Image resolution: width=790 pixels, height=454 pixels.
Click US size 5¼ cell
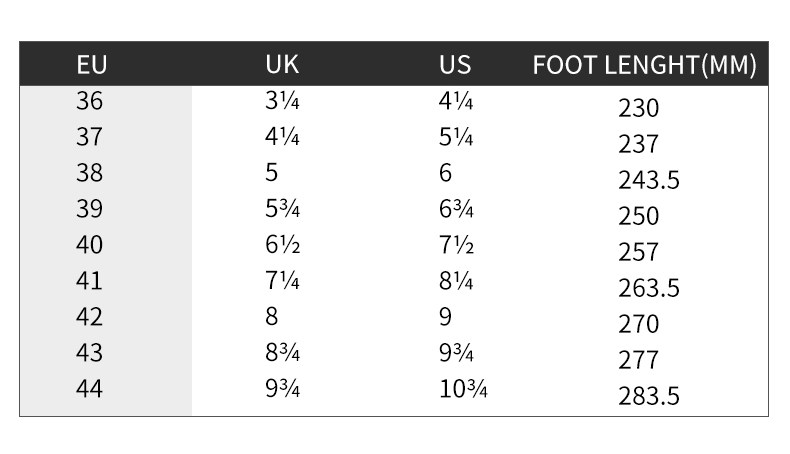coord(456,137)
